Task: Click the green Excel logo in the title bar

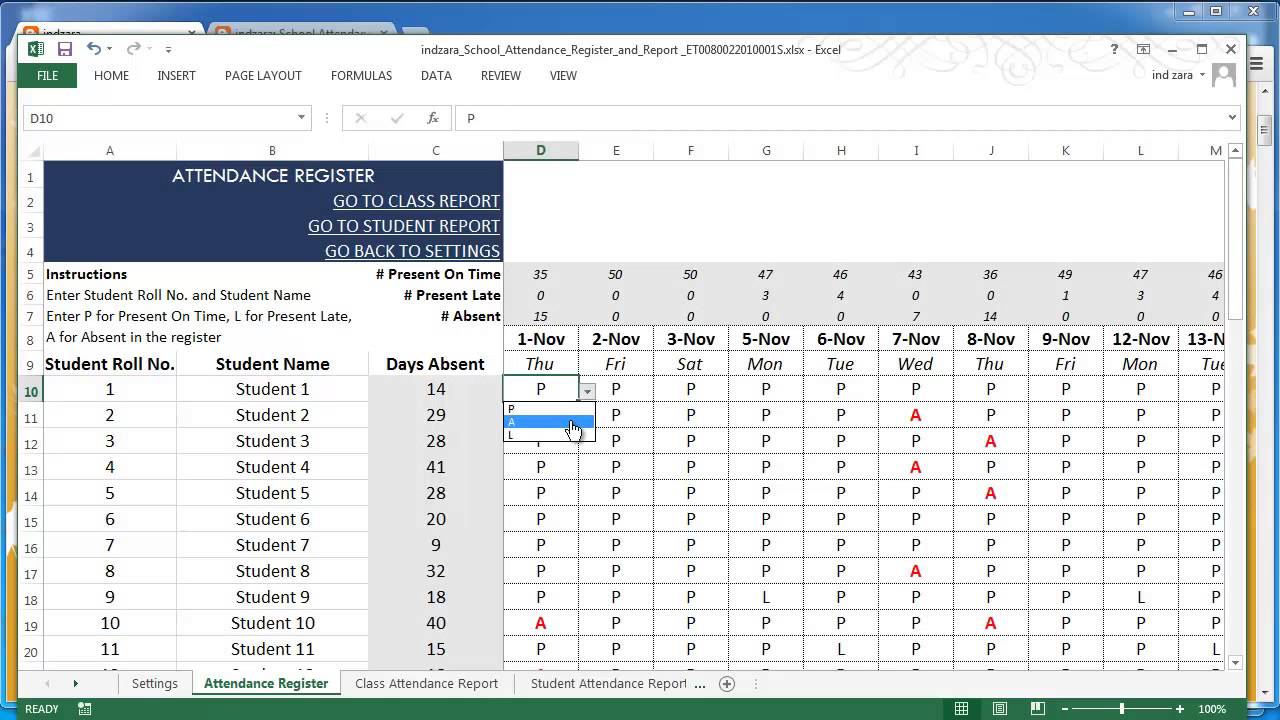Action: tap(35, 49)
